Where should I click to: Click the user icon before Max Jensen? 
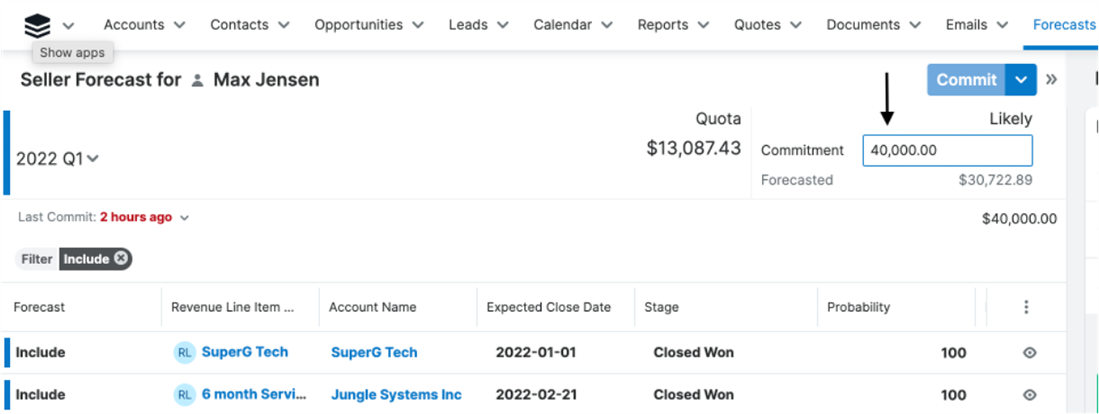click(198, 80)
